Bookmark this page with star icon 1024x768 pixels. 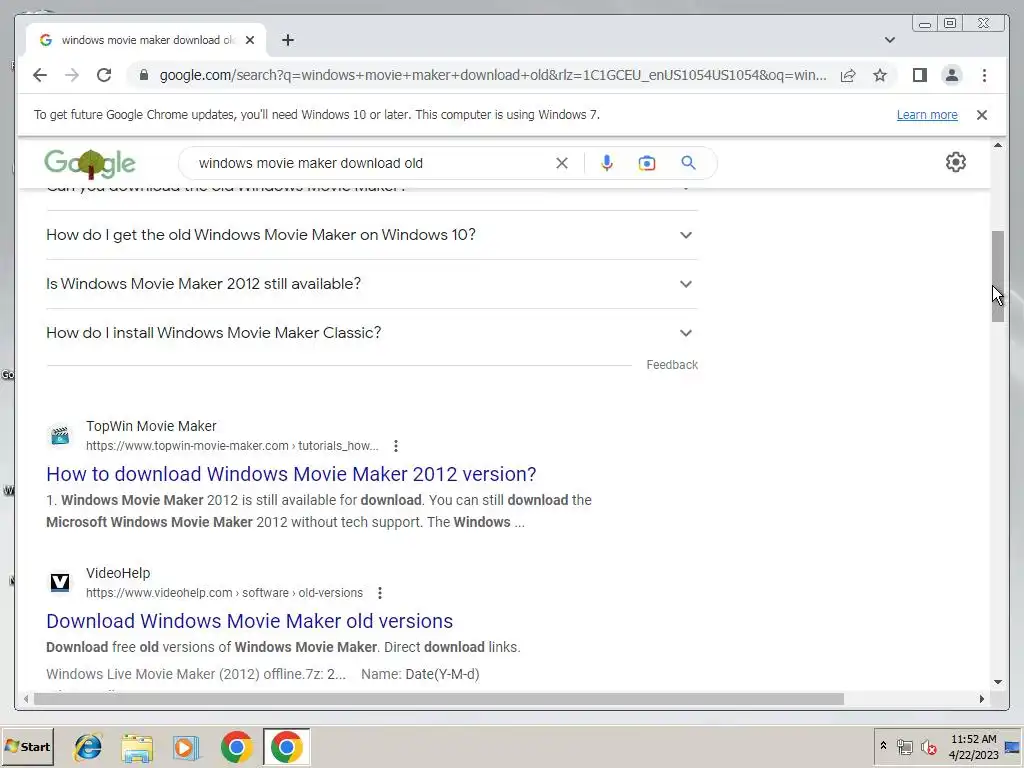[880, 75]
